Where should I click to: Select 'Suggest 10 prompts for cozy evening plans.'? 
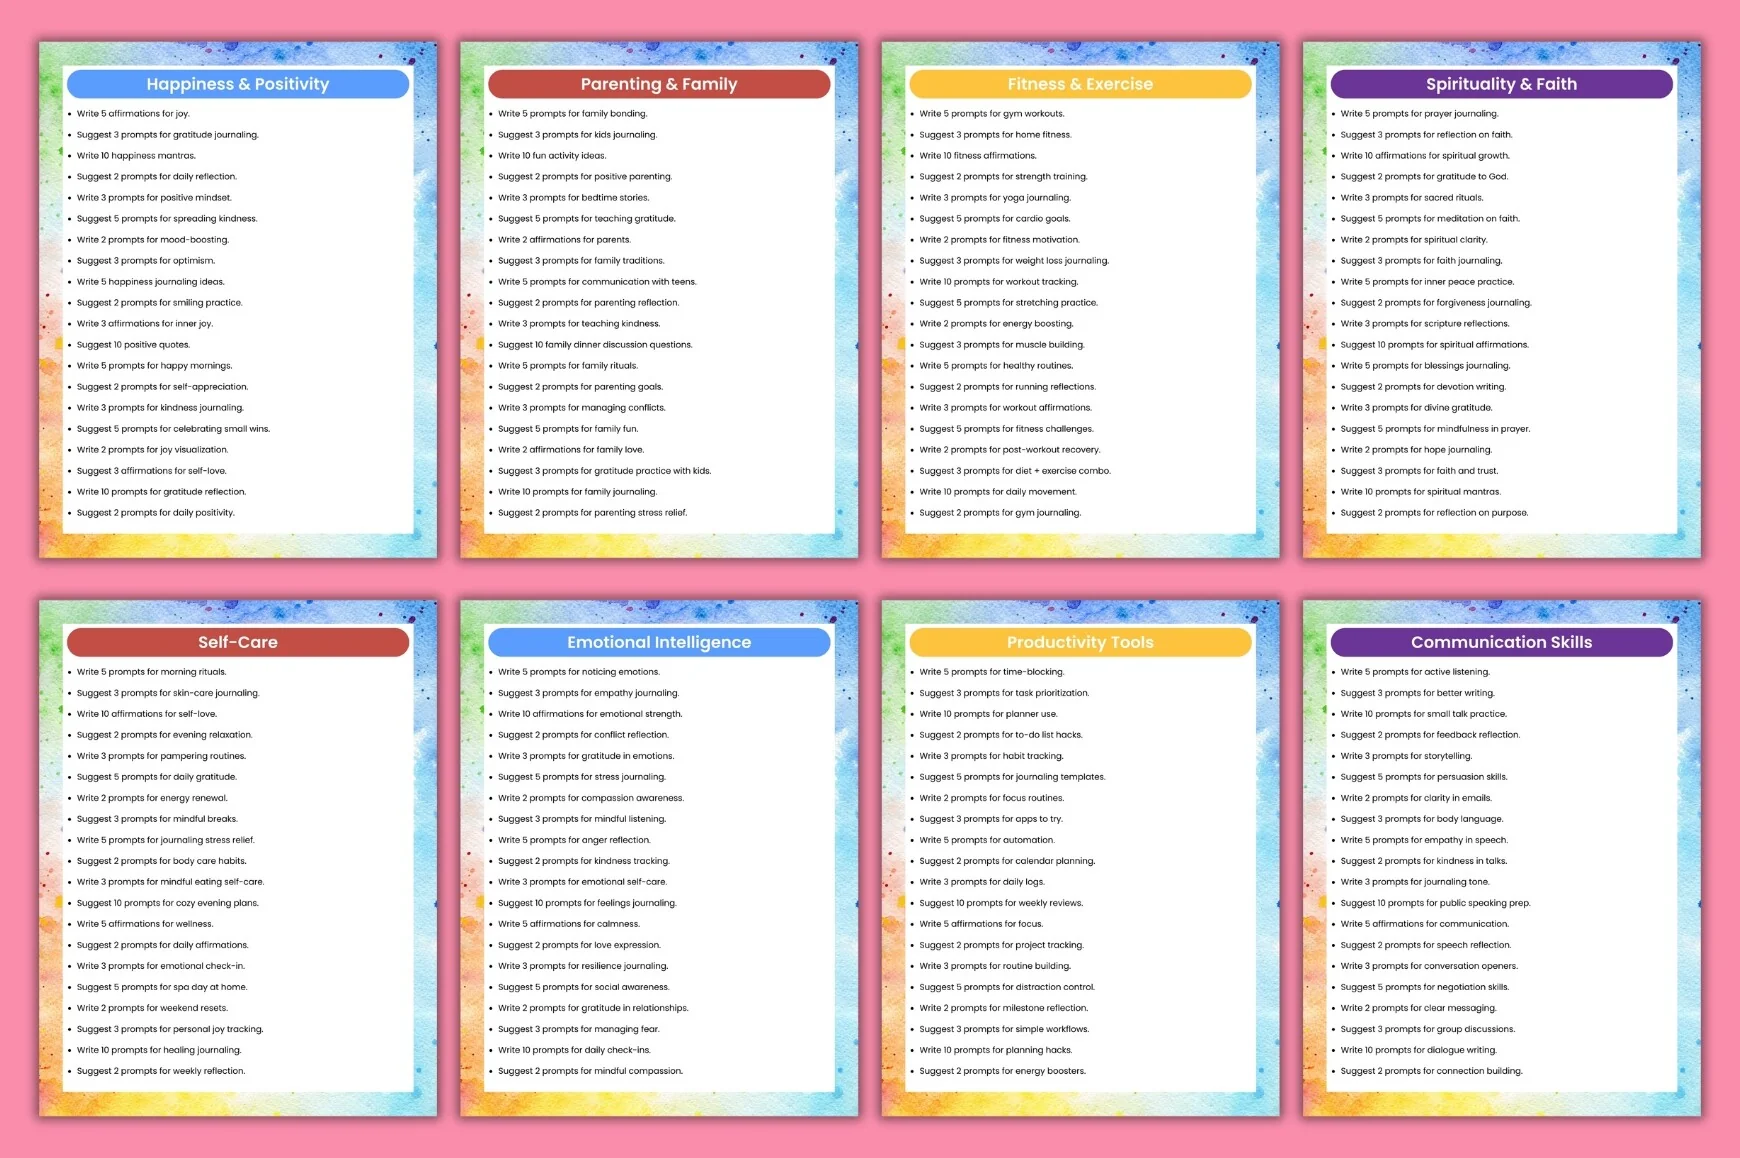click(x=168, y=903)
